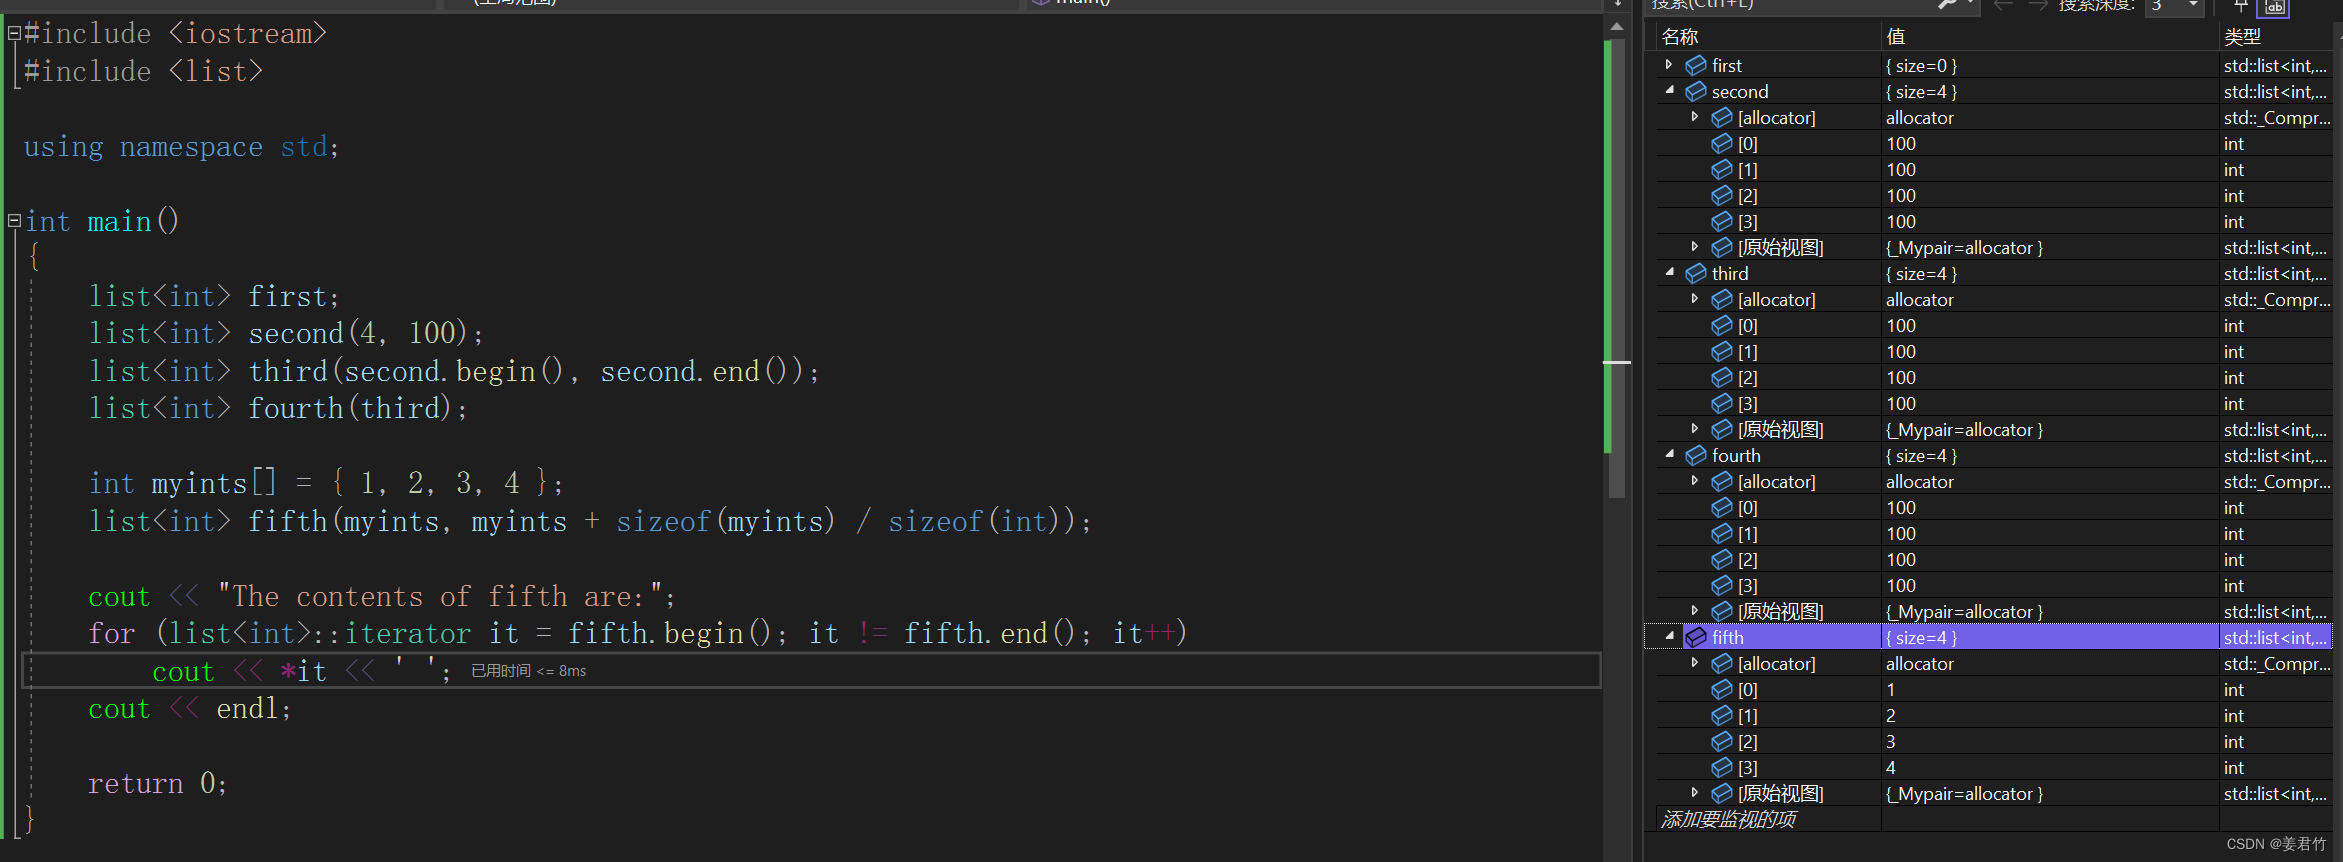Viewport: 2343px width, 862px height.
Task: Click the 添加要监视的项 add-watch field
Action: click(1767, 819)
